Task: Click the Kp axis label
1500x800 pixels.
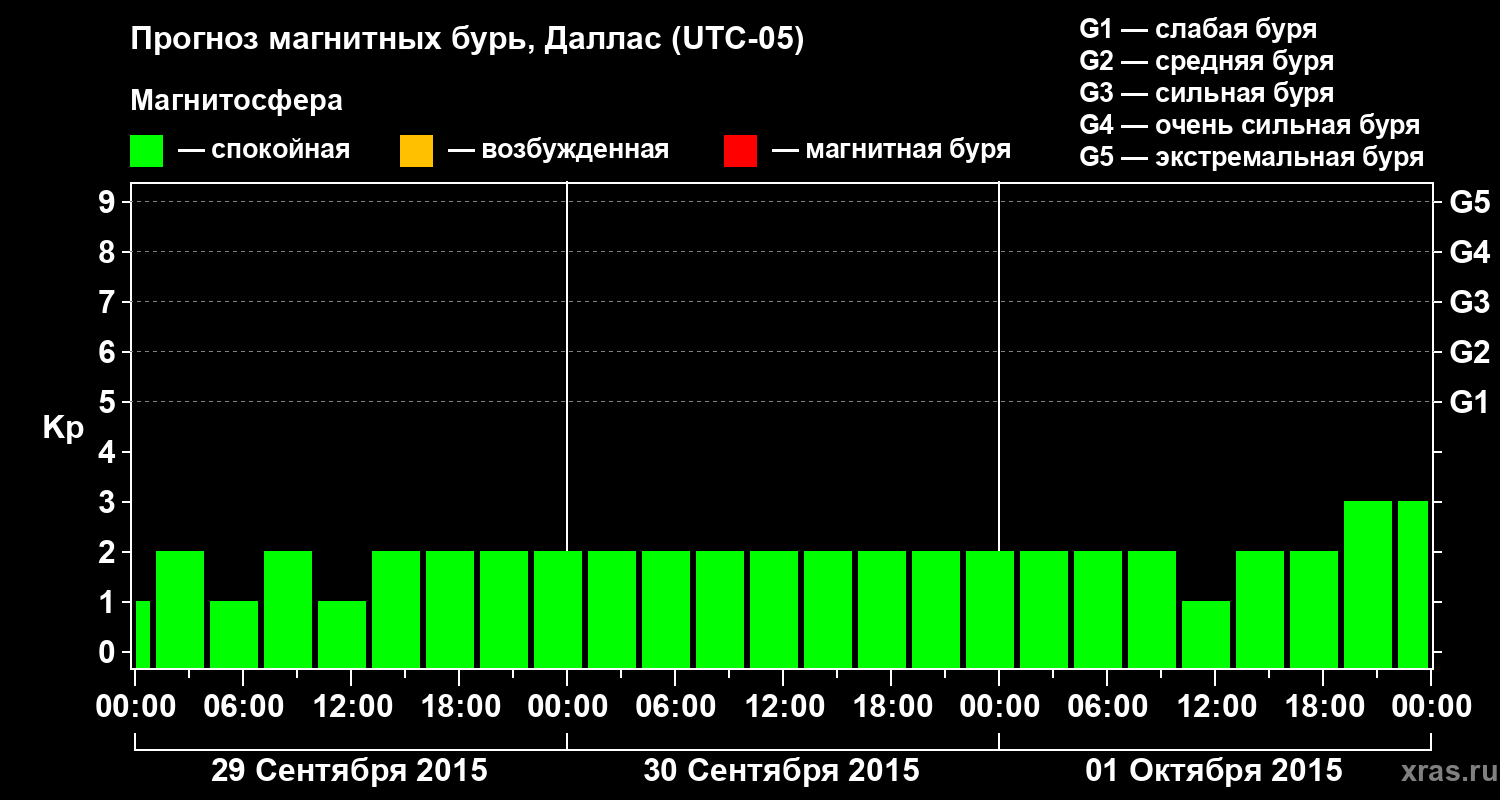Action: (x=63, y=429)
